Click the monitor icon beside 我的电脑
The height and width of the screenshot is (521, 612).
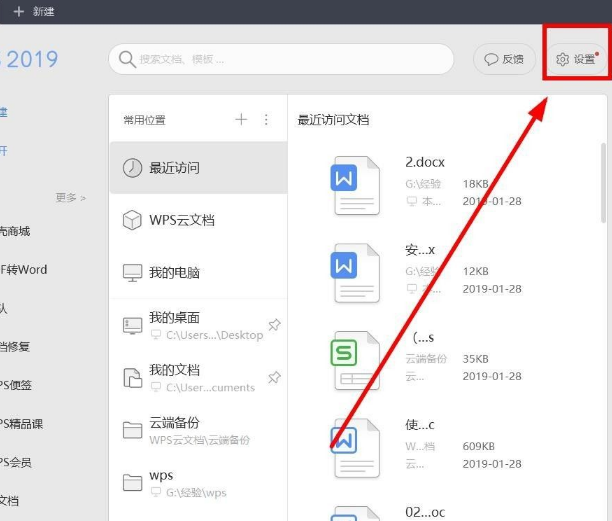(x=132, y=273)
